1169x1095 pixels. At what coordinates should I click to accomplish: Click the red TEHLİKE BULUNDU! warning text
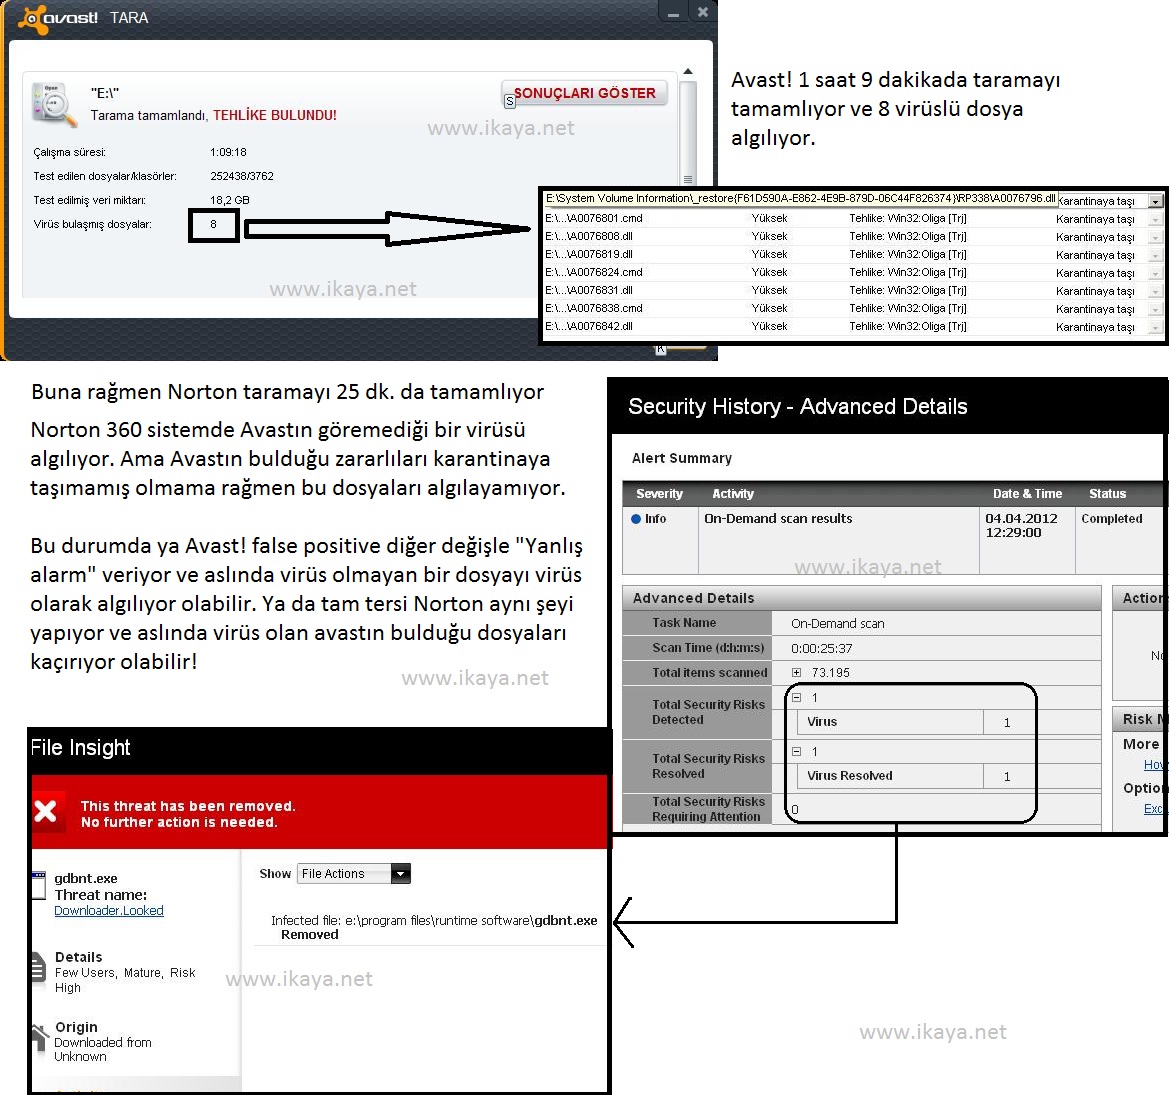[275, 116]
